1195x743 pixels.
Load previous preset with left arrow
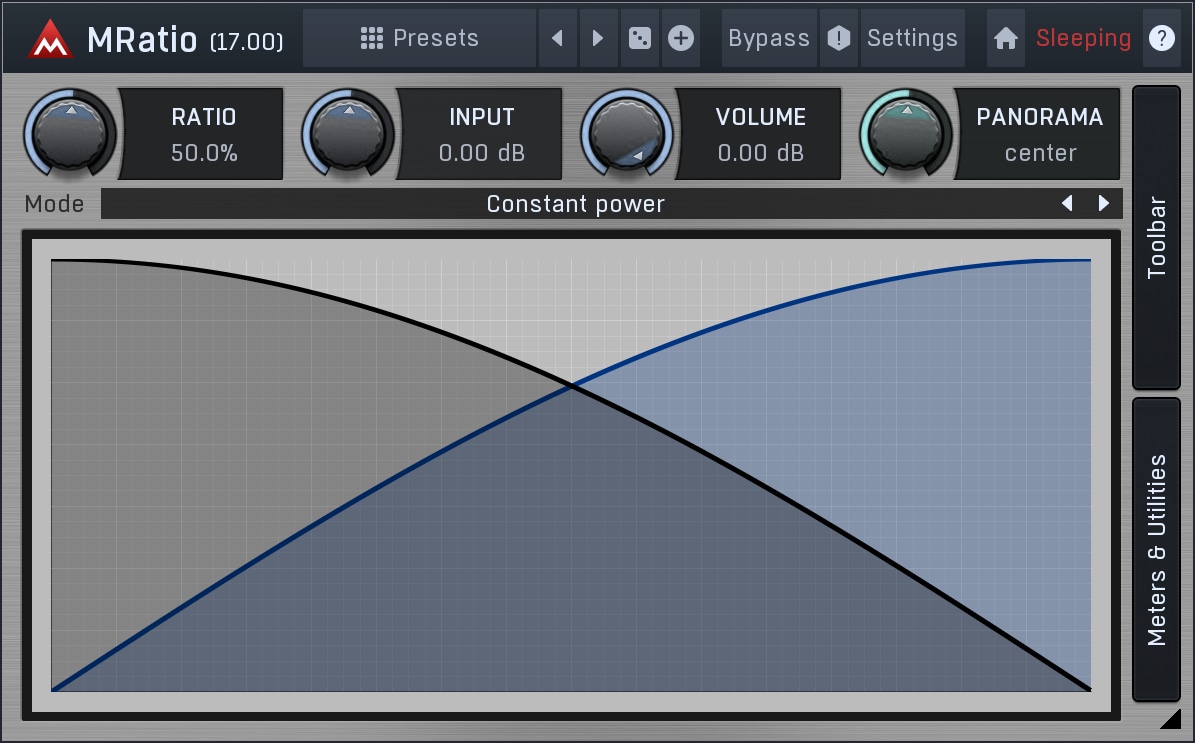pos(557,39)
